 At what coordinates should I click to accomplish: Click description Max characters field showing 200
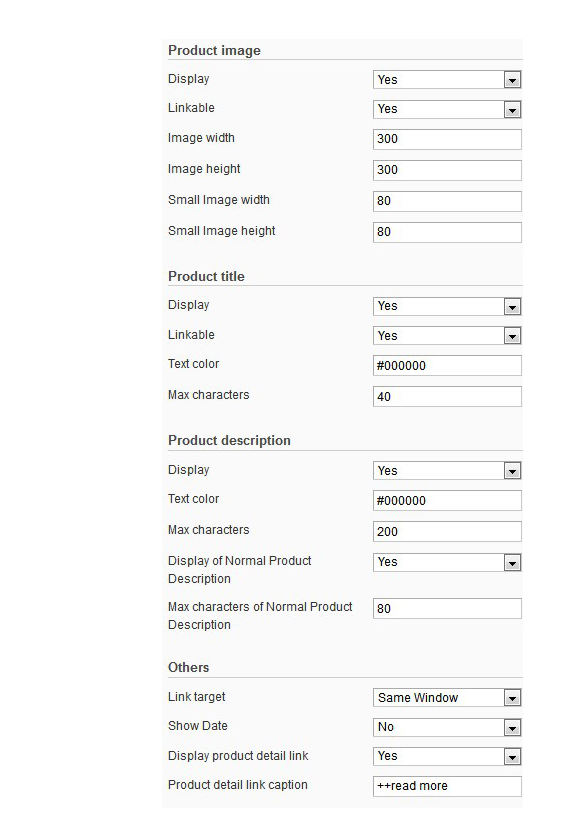(447, 531)
